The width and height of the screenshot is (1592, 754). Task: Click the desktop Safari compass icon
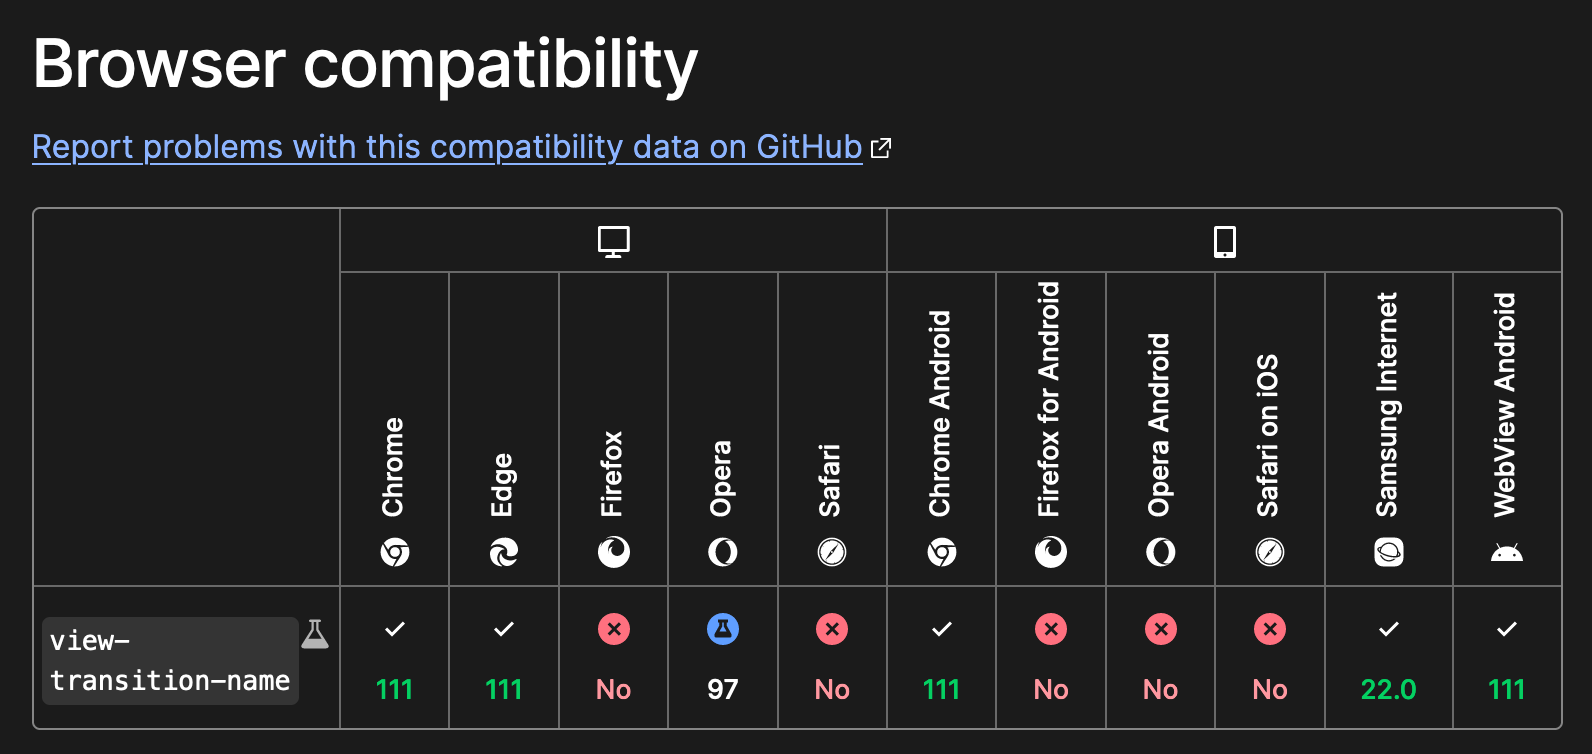tap(832, 552)
